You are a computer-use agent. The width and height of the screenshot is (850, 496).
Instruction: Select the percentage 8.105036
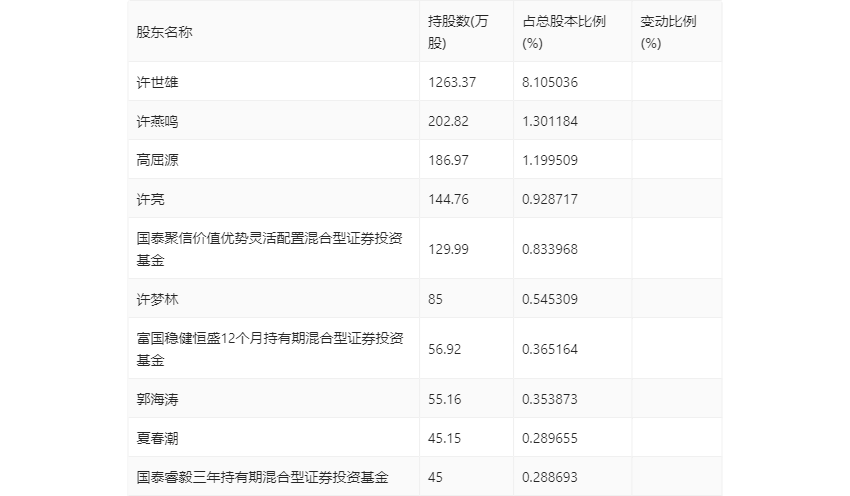(550, 82)
